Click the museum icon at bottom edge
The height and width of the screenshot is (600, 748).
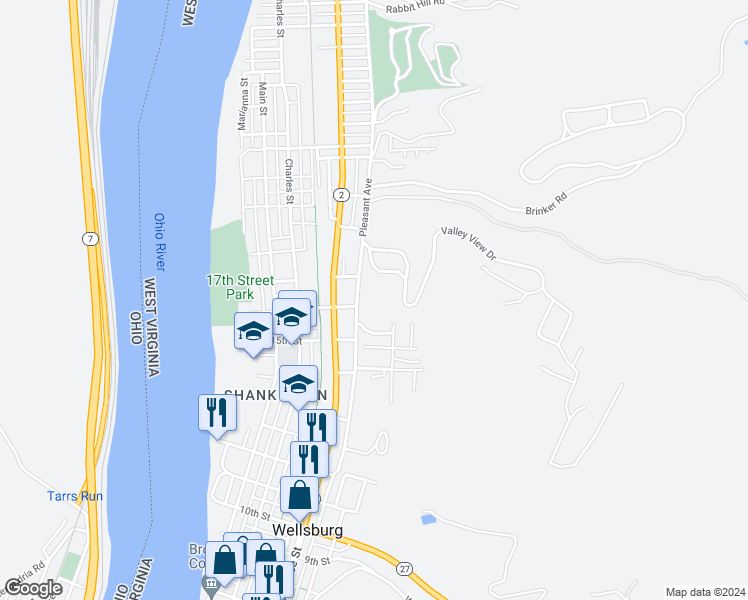point(211,586)
